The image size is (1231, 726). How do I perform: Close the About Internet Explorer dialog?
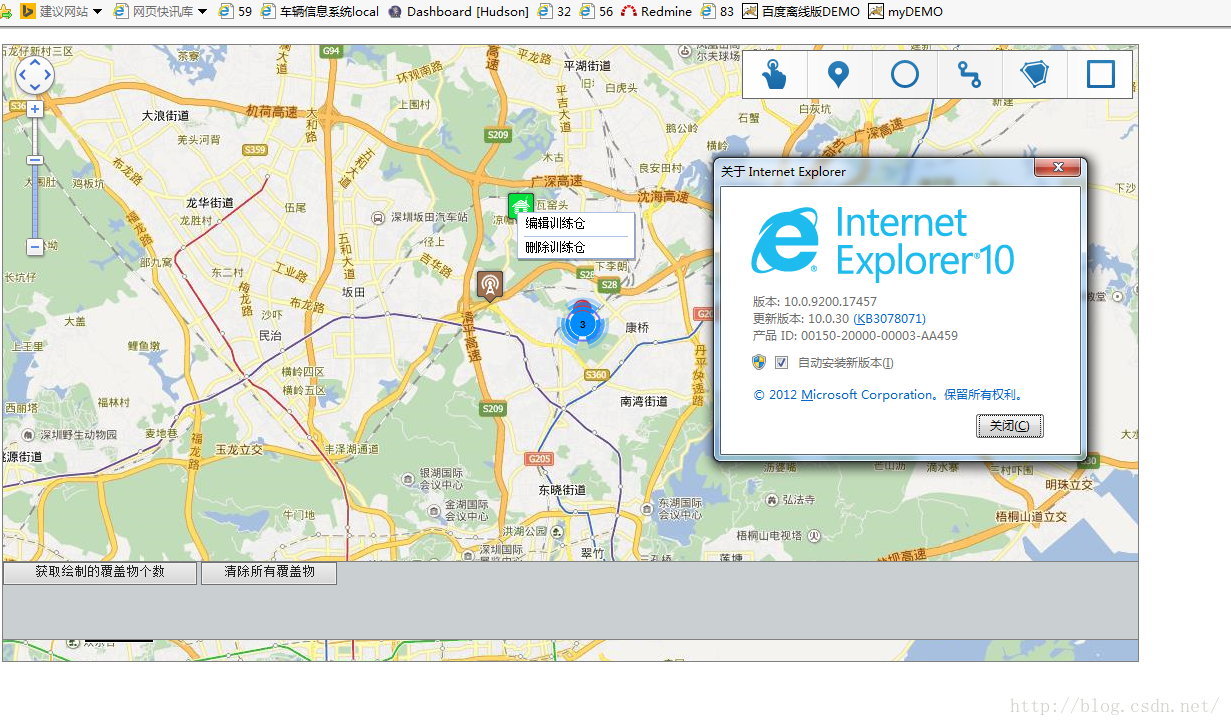[1057, 168]
